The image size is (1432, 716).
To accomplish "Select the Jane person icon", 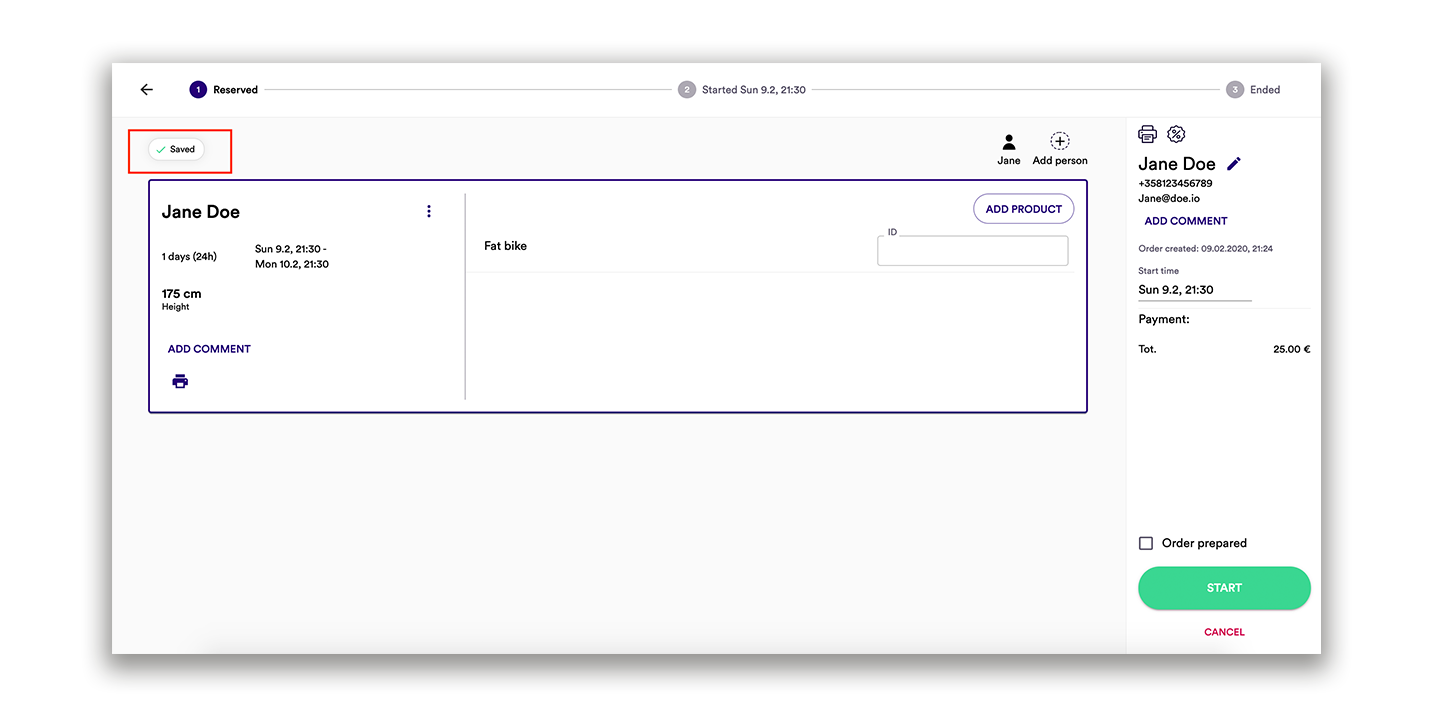I will pos(1009,149).
